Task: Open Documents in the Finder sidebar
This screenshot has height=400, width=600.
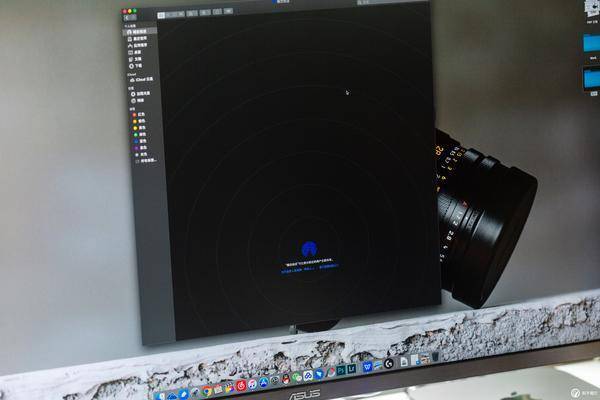Action: (x=136, y=59)
